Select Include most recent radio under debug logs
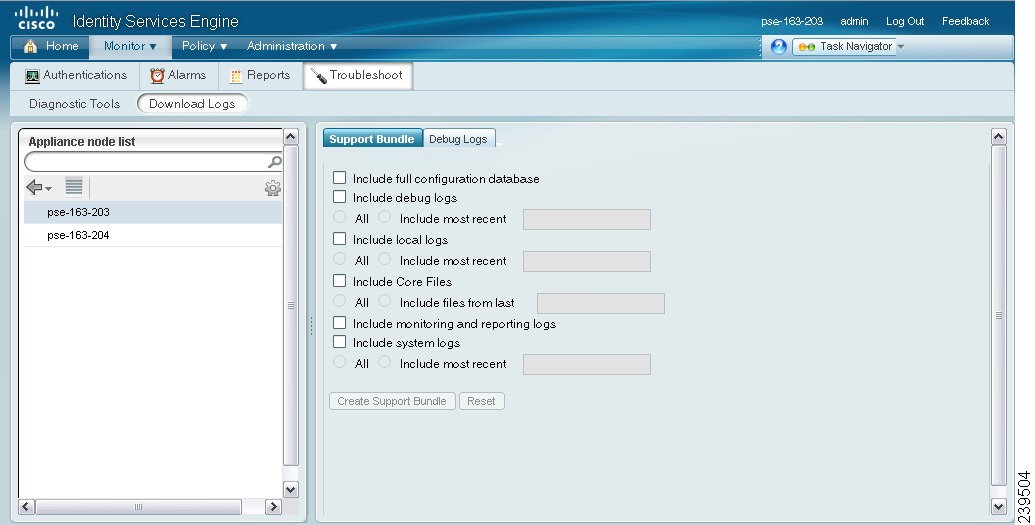The image size is (1035, 525). pyautogui.click(x=385, y=217)
